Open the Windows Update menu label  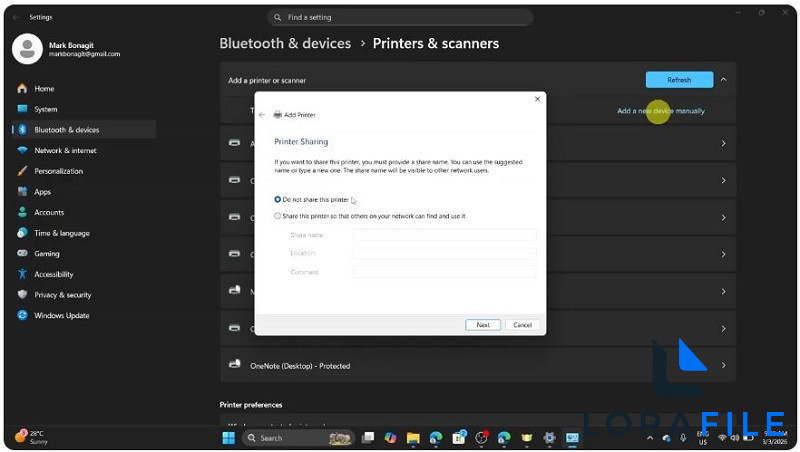pos(62,316)
